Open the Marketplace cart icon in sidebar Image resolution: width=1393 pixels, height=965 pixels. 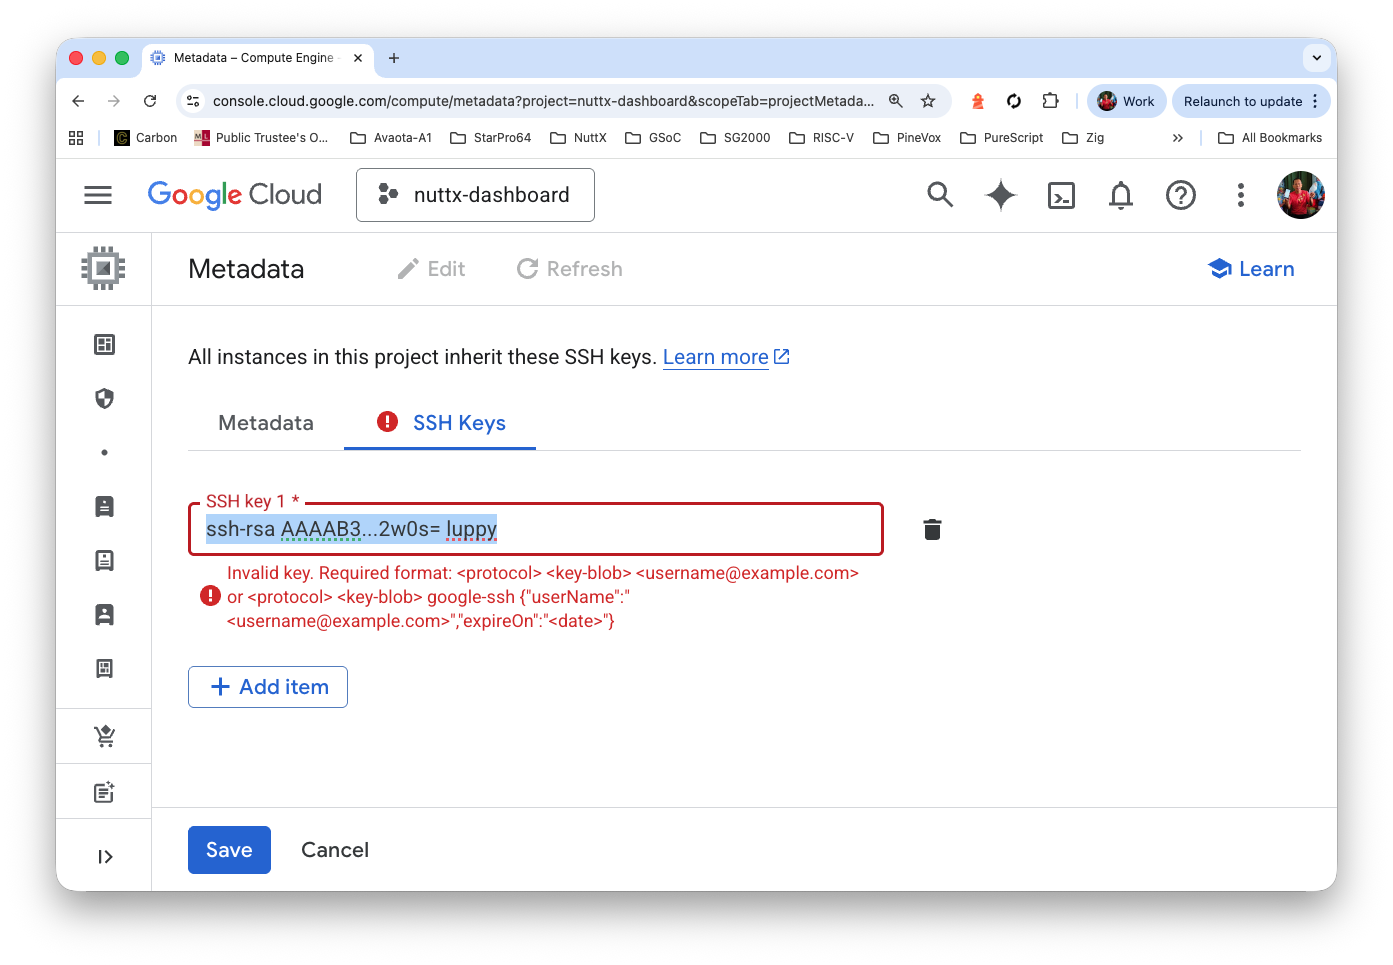pos(104,737)
